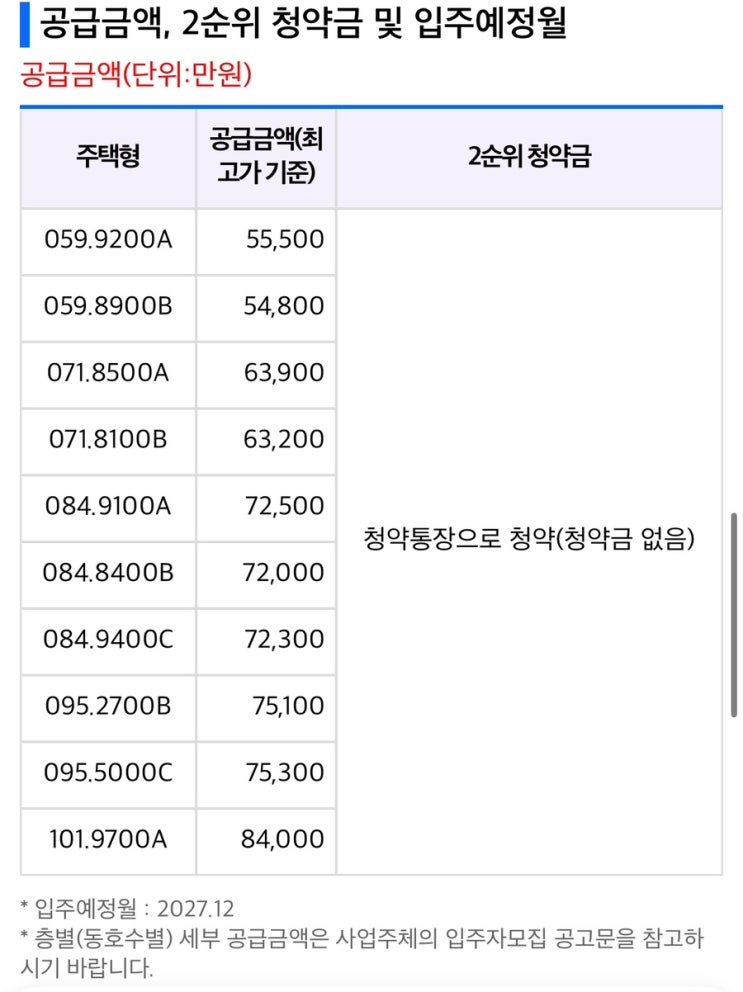Click the 주택형 column header

point(108,158)
